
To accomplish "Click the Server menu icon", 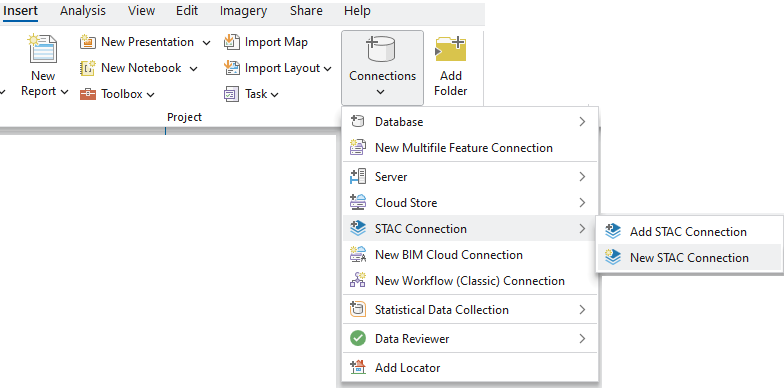I will click(x=358, y=176).
